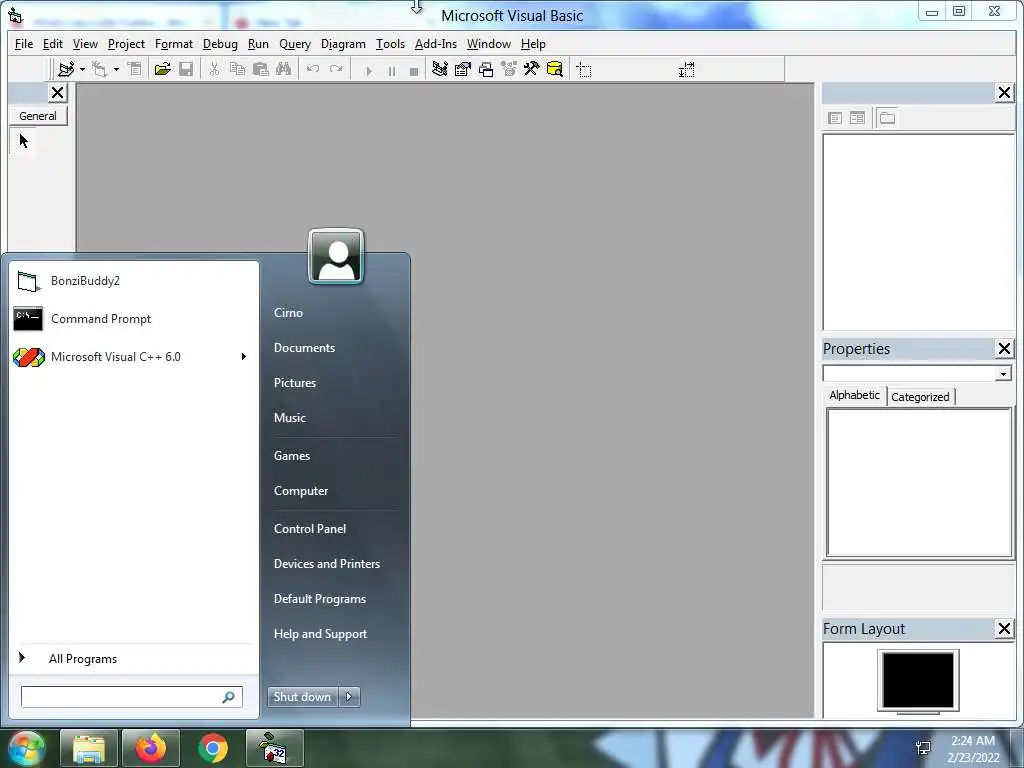Image resolution: width=1024 pixels, height=768 pixels.
Task: Open shutdown options arrow beside Shut down
Action: point(349,697)
